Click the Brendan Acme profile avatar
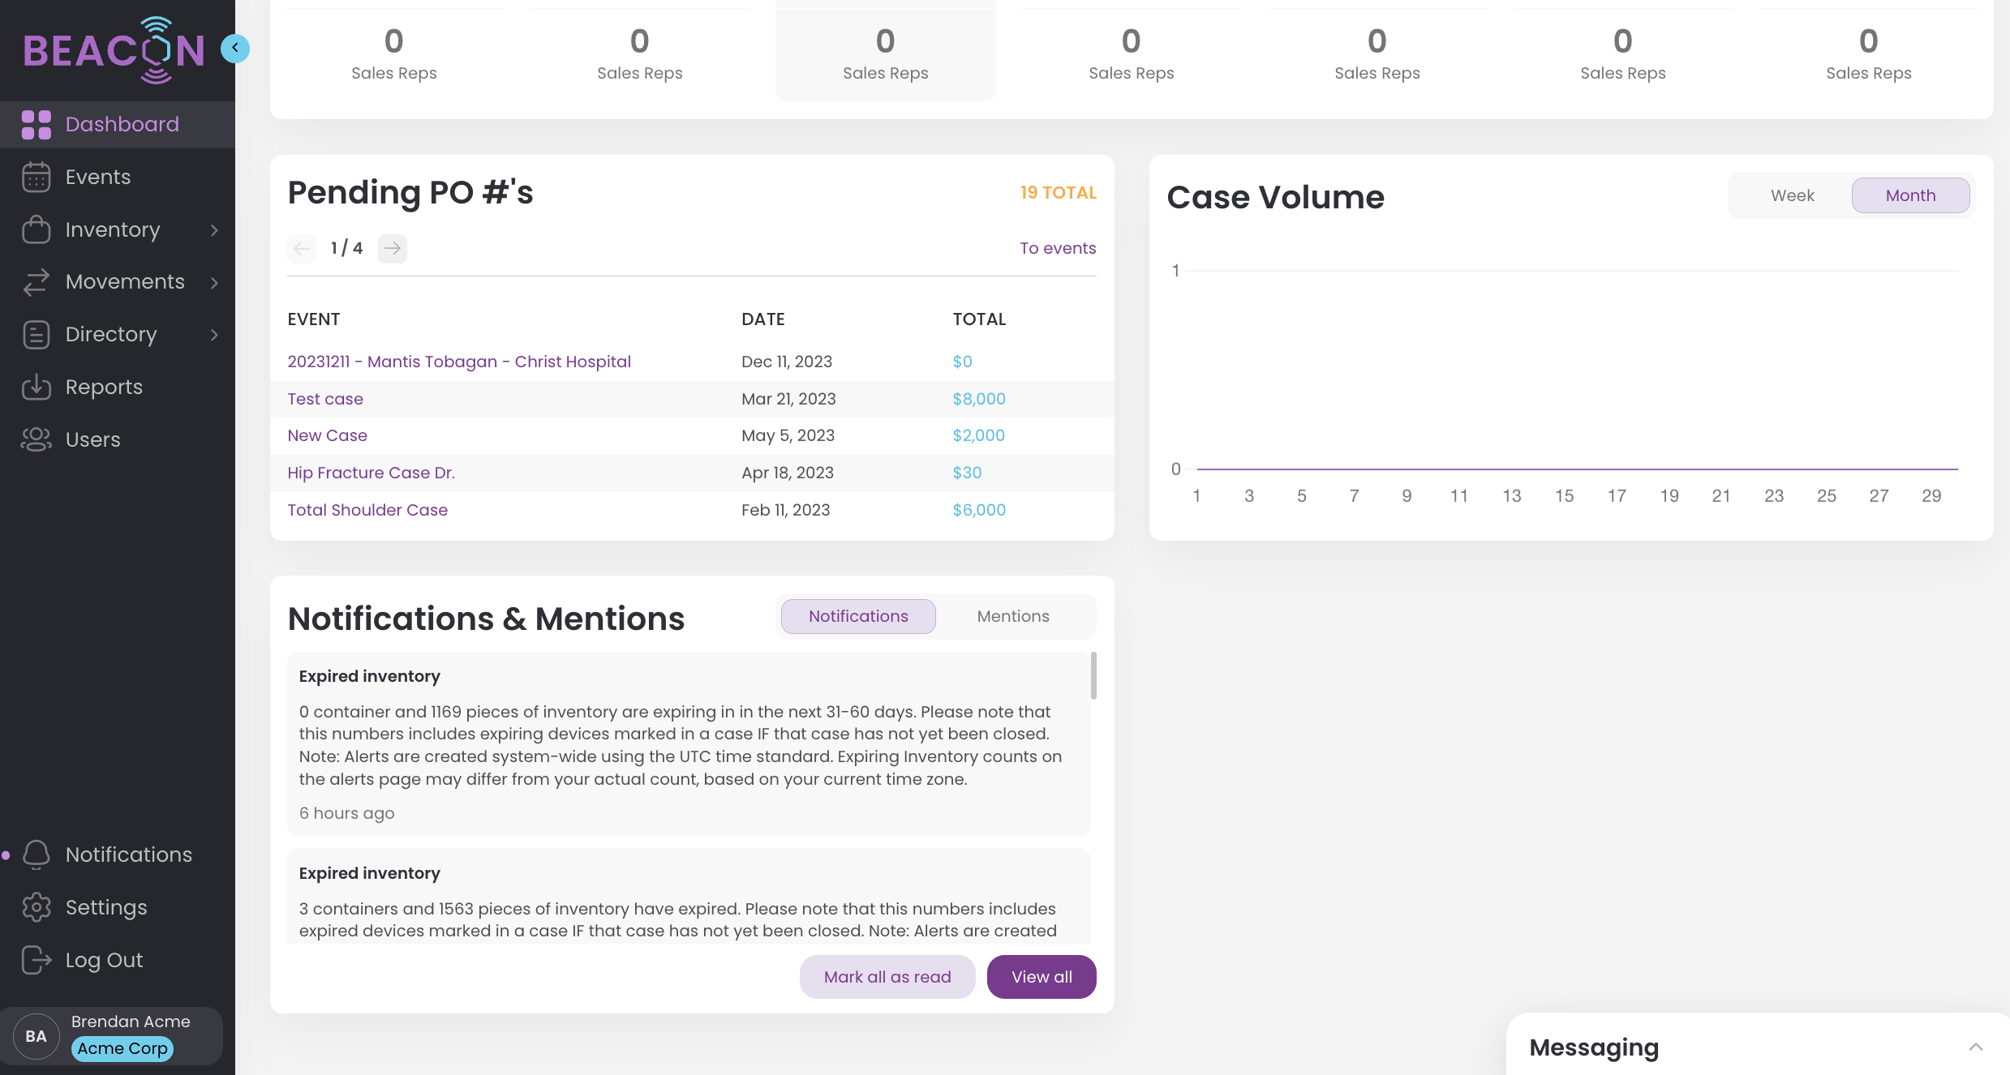Screen dimensions: 2010x1075 point(35,1036)
